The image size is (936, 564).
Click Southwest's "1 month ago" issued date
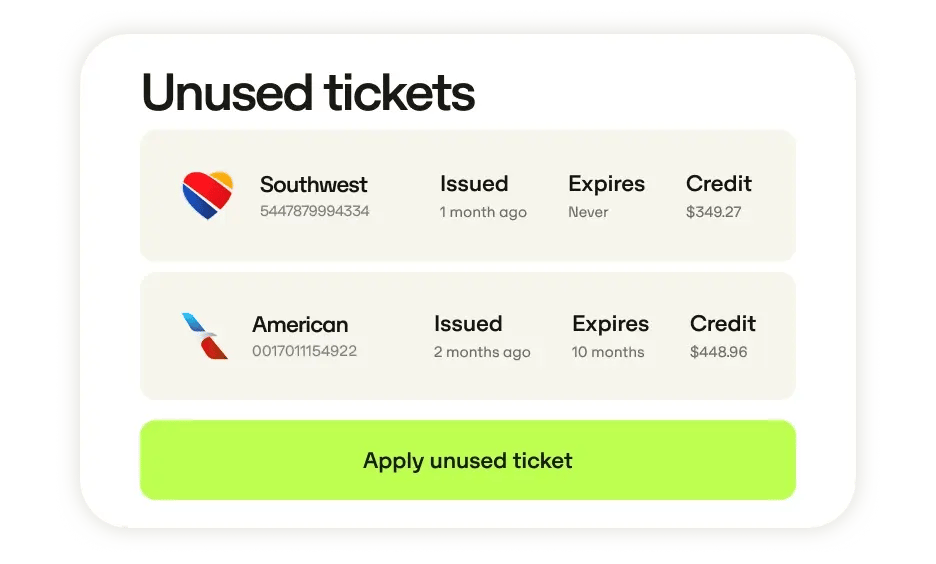(483, 212)
